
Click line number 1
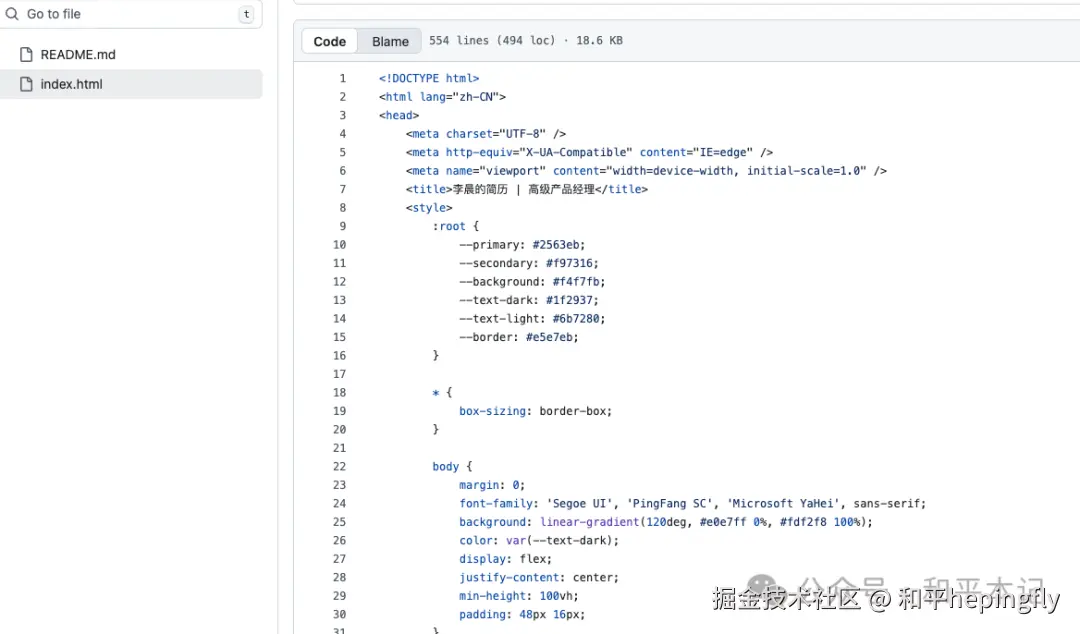[x=342, y=79]
